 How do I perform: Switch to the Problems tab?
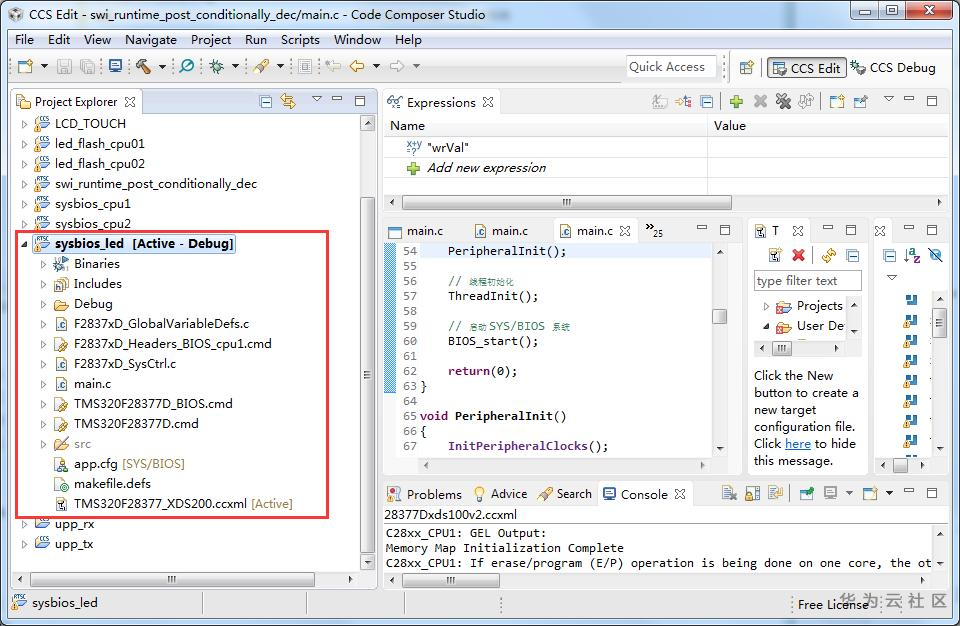pyautogui.click(x=425, y=494)
